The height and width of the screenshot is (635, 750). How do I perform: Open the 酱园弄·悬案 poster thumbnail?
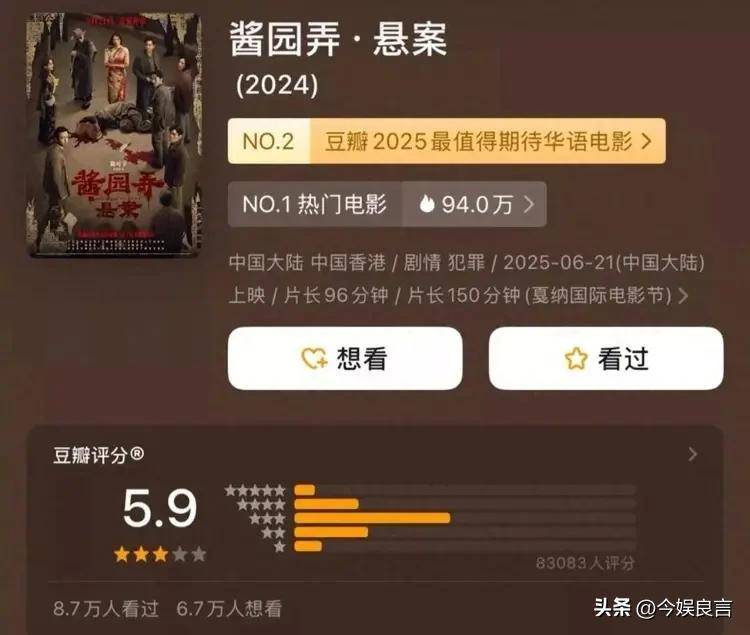(115, 135)
